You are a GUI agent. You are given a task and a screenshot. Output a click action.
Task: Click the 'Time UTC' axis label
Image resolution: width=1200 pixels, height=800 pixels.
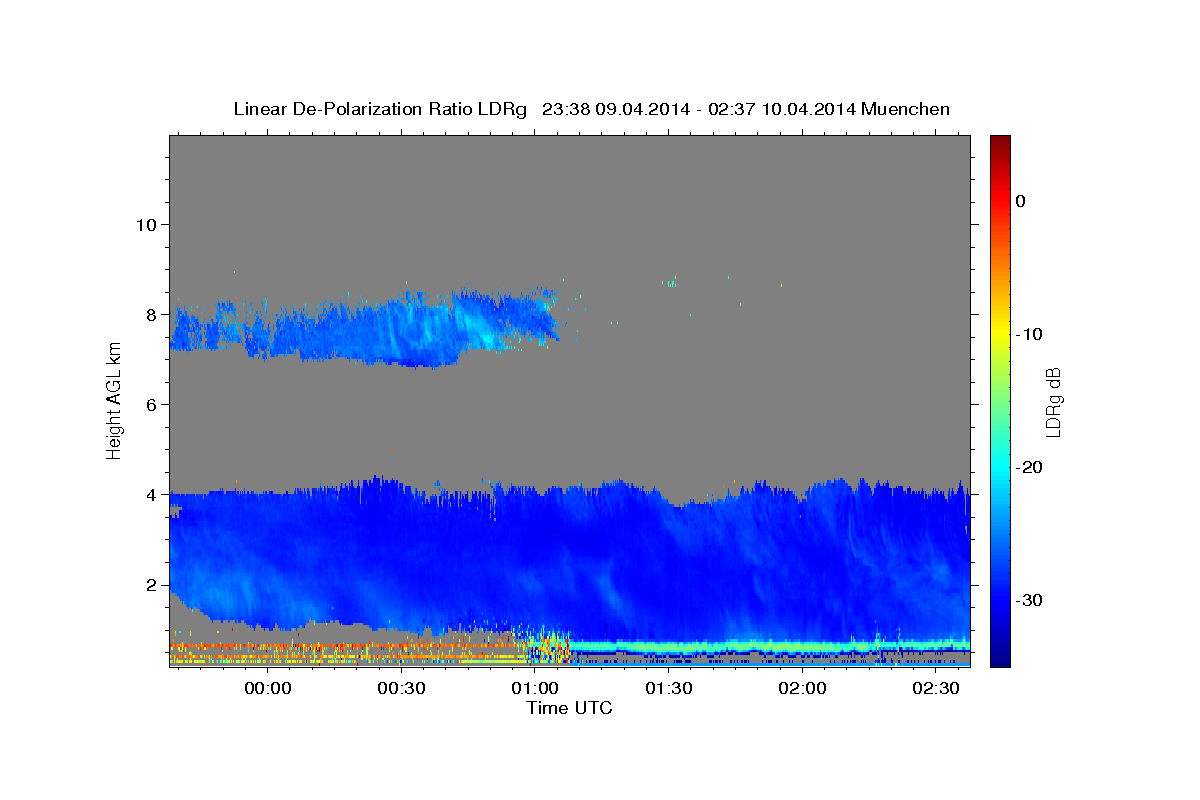click(x=569, y=708)
